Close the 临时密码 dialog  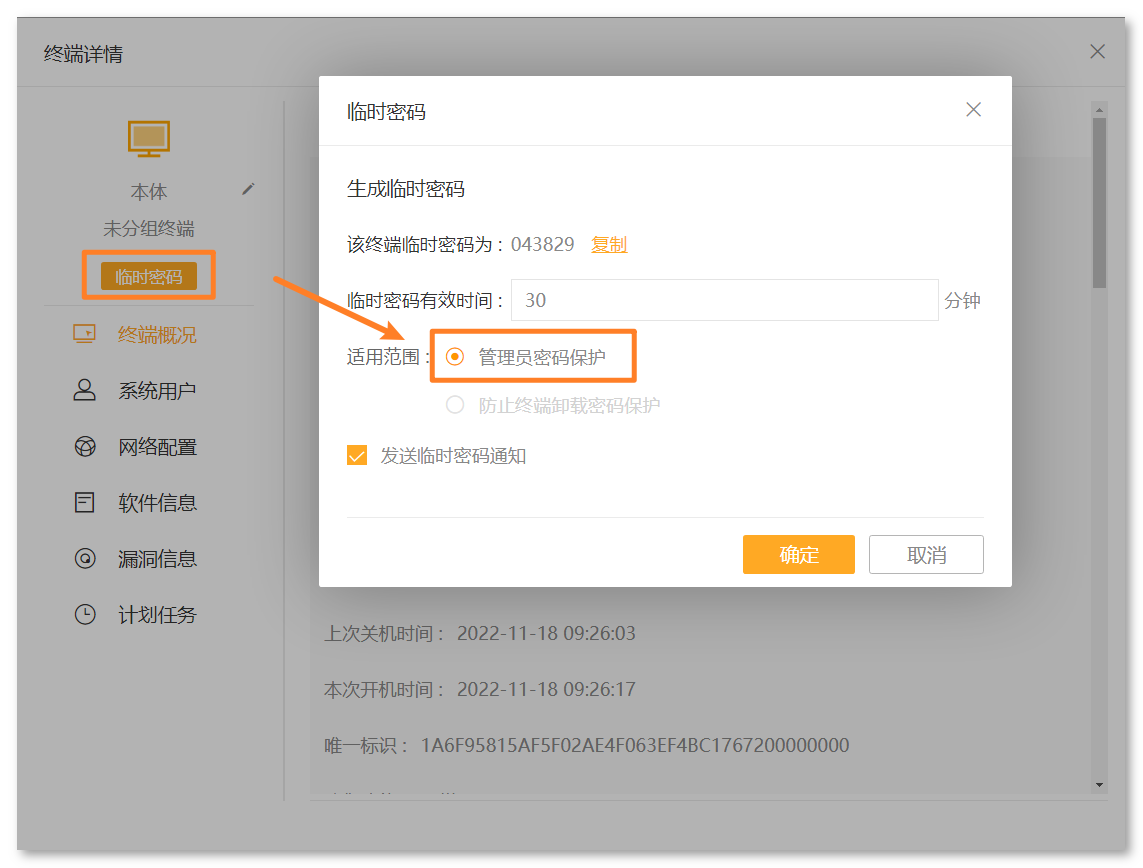[973, 110]
